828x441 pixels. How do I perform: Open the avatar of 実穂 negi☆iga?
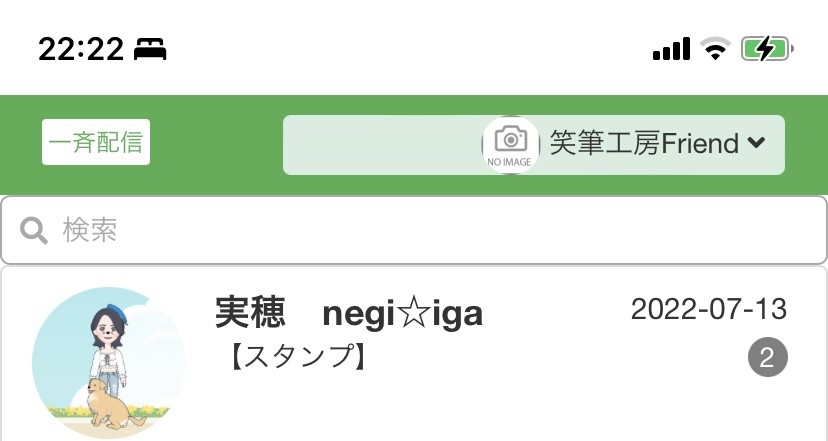tap(108, 363)
